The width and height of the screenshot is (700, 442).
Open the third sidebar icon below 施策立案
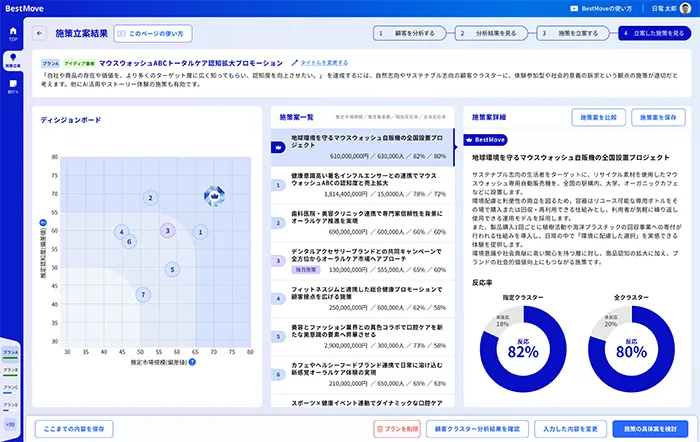coord(13,86)
